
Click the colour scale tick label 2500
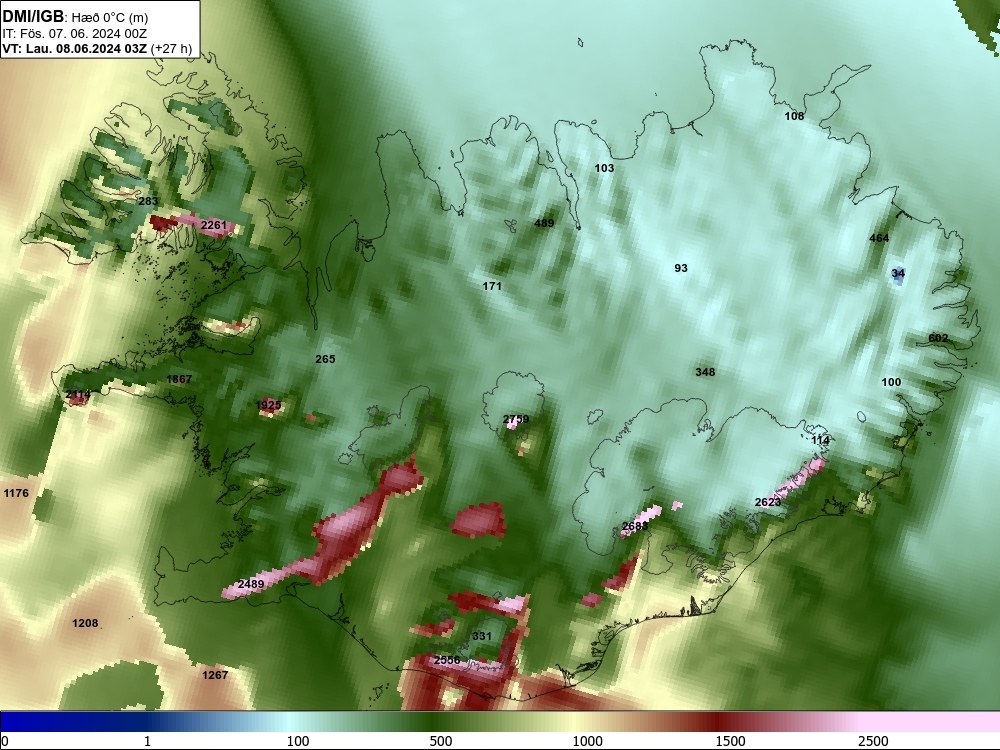pos(873,741)
